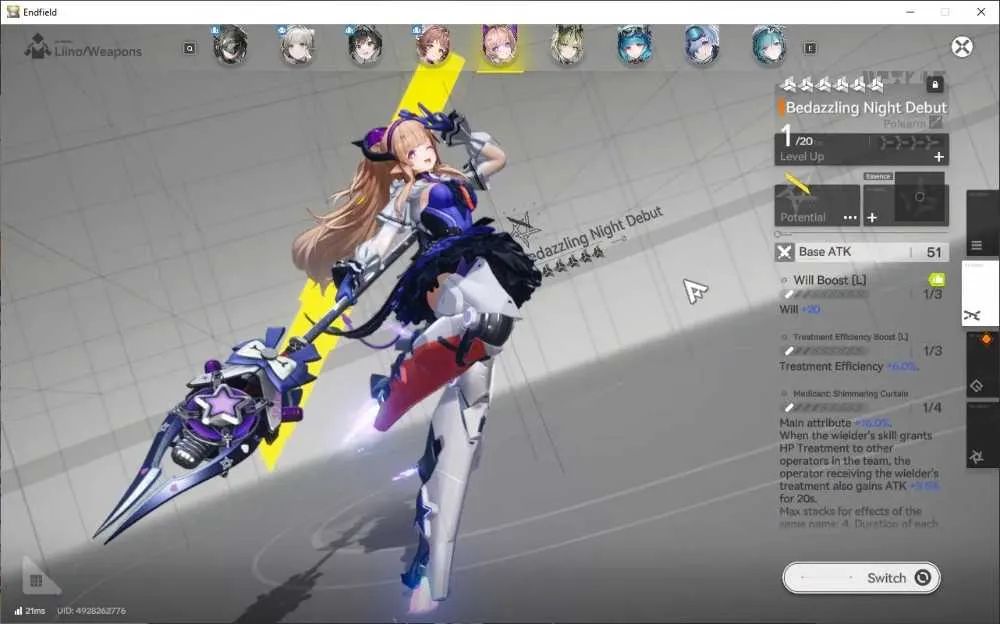
Task: Click the green badge next to Will Boost
Action: [x=936, y=279]
